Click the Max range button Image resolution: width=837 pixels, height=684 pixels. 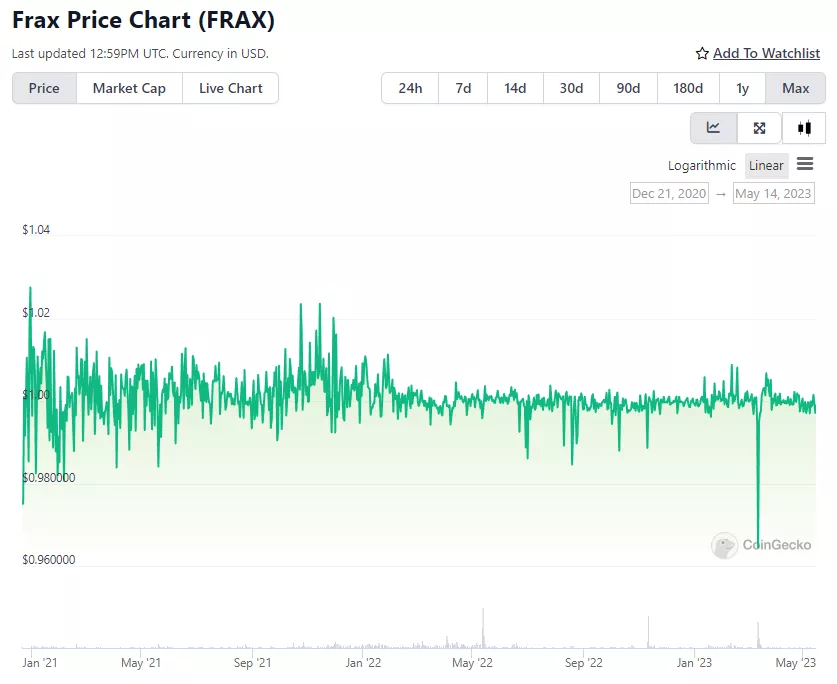[795, 88]
